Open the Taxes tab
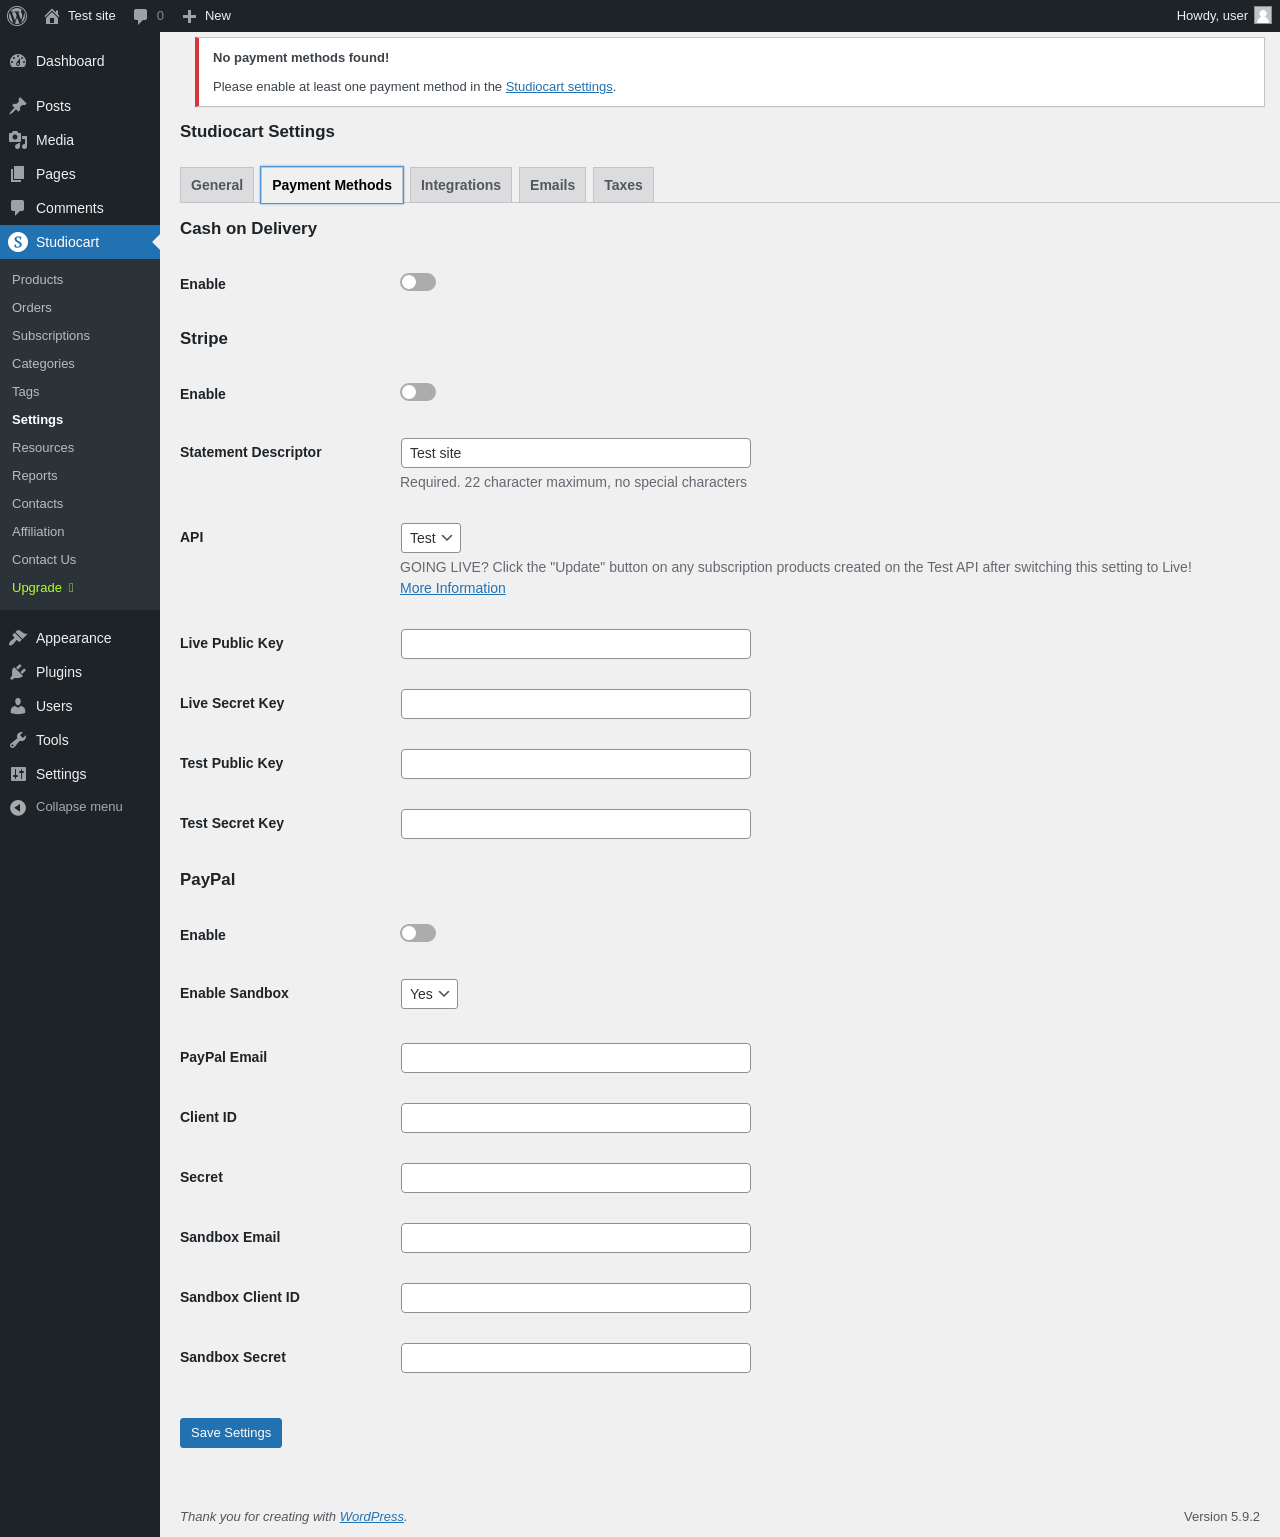This screenshot has height=1537, width=1280. (623, 185)
